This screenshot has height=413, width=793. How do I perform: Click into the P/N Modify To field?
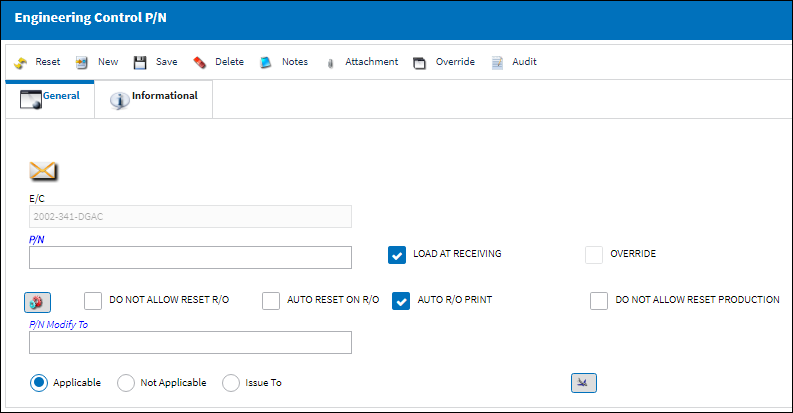190,342
